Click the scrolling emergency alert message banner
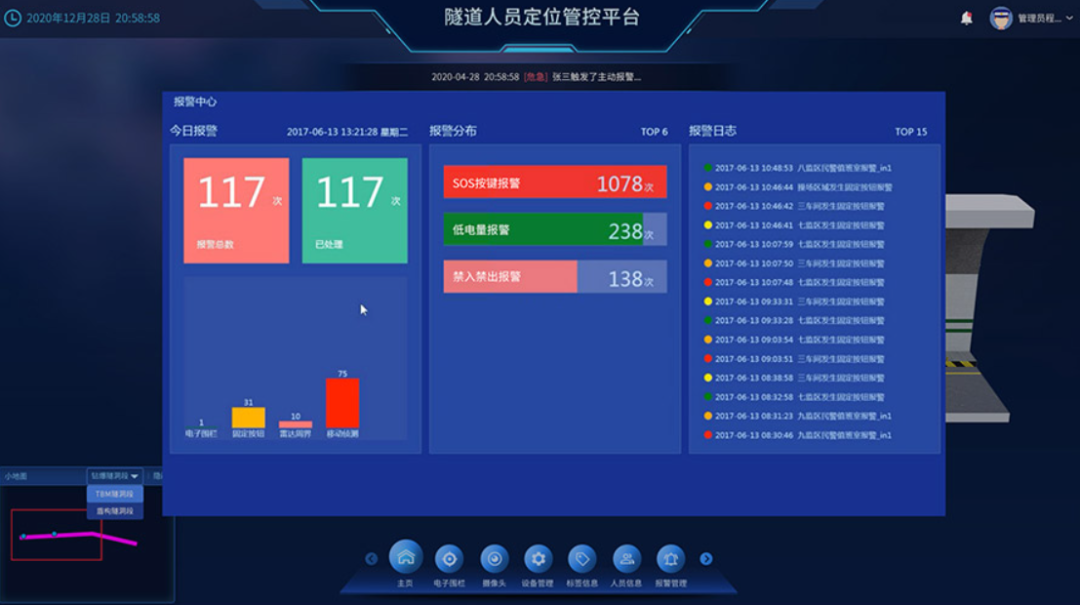 (536, 76)
